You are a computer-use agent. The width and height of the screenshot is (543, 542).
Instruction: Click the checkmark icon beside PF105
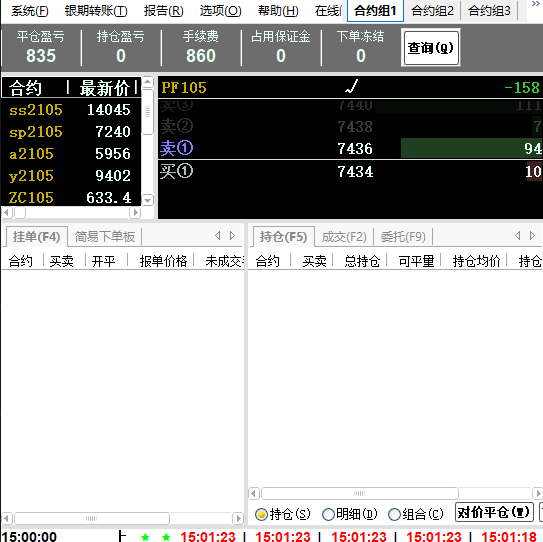click(x=352, y=87)
